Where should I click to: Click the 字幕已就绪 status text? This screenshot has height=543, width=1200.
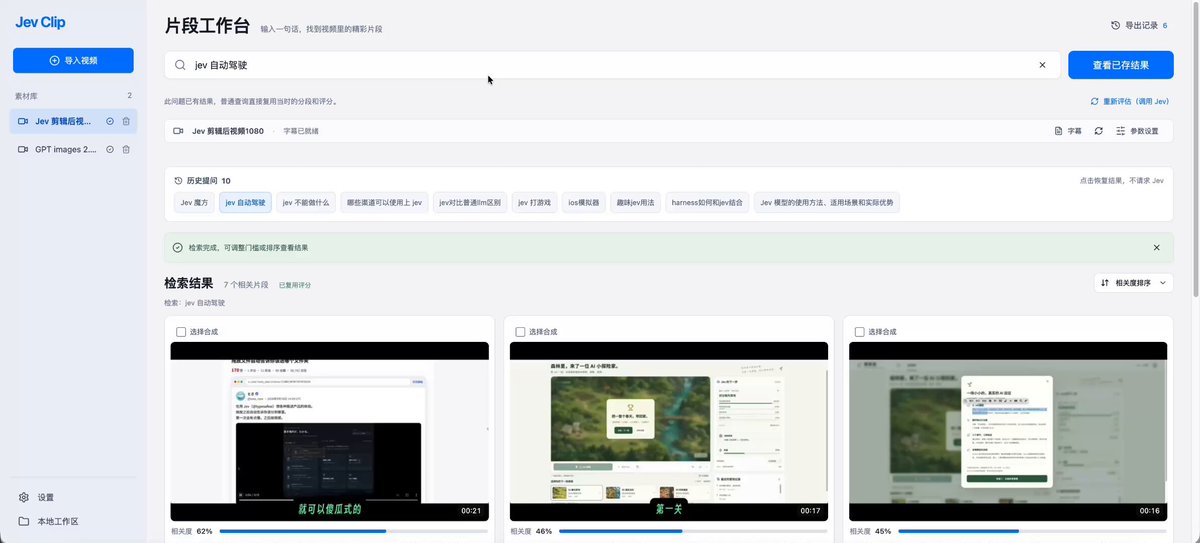[x=301, y=131]
